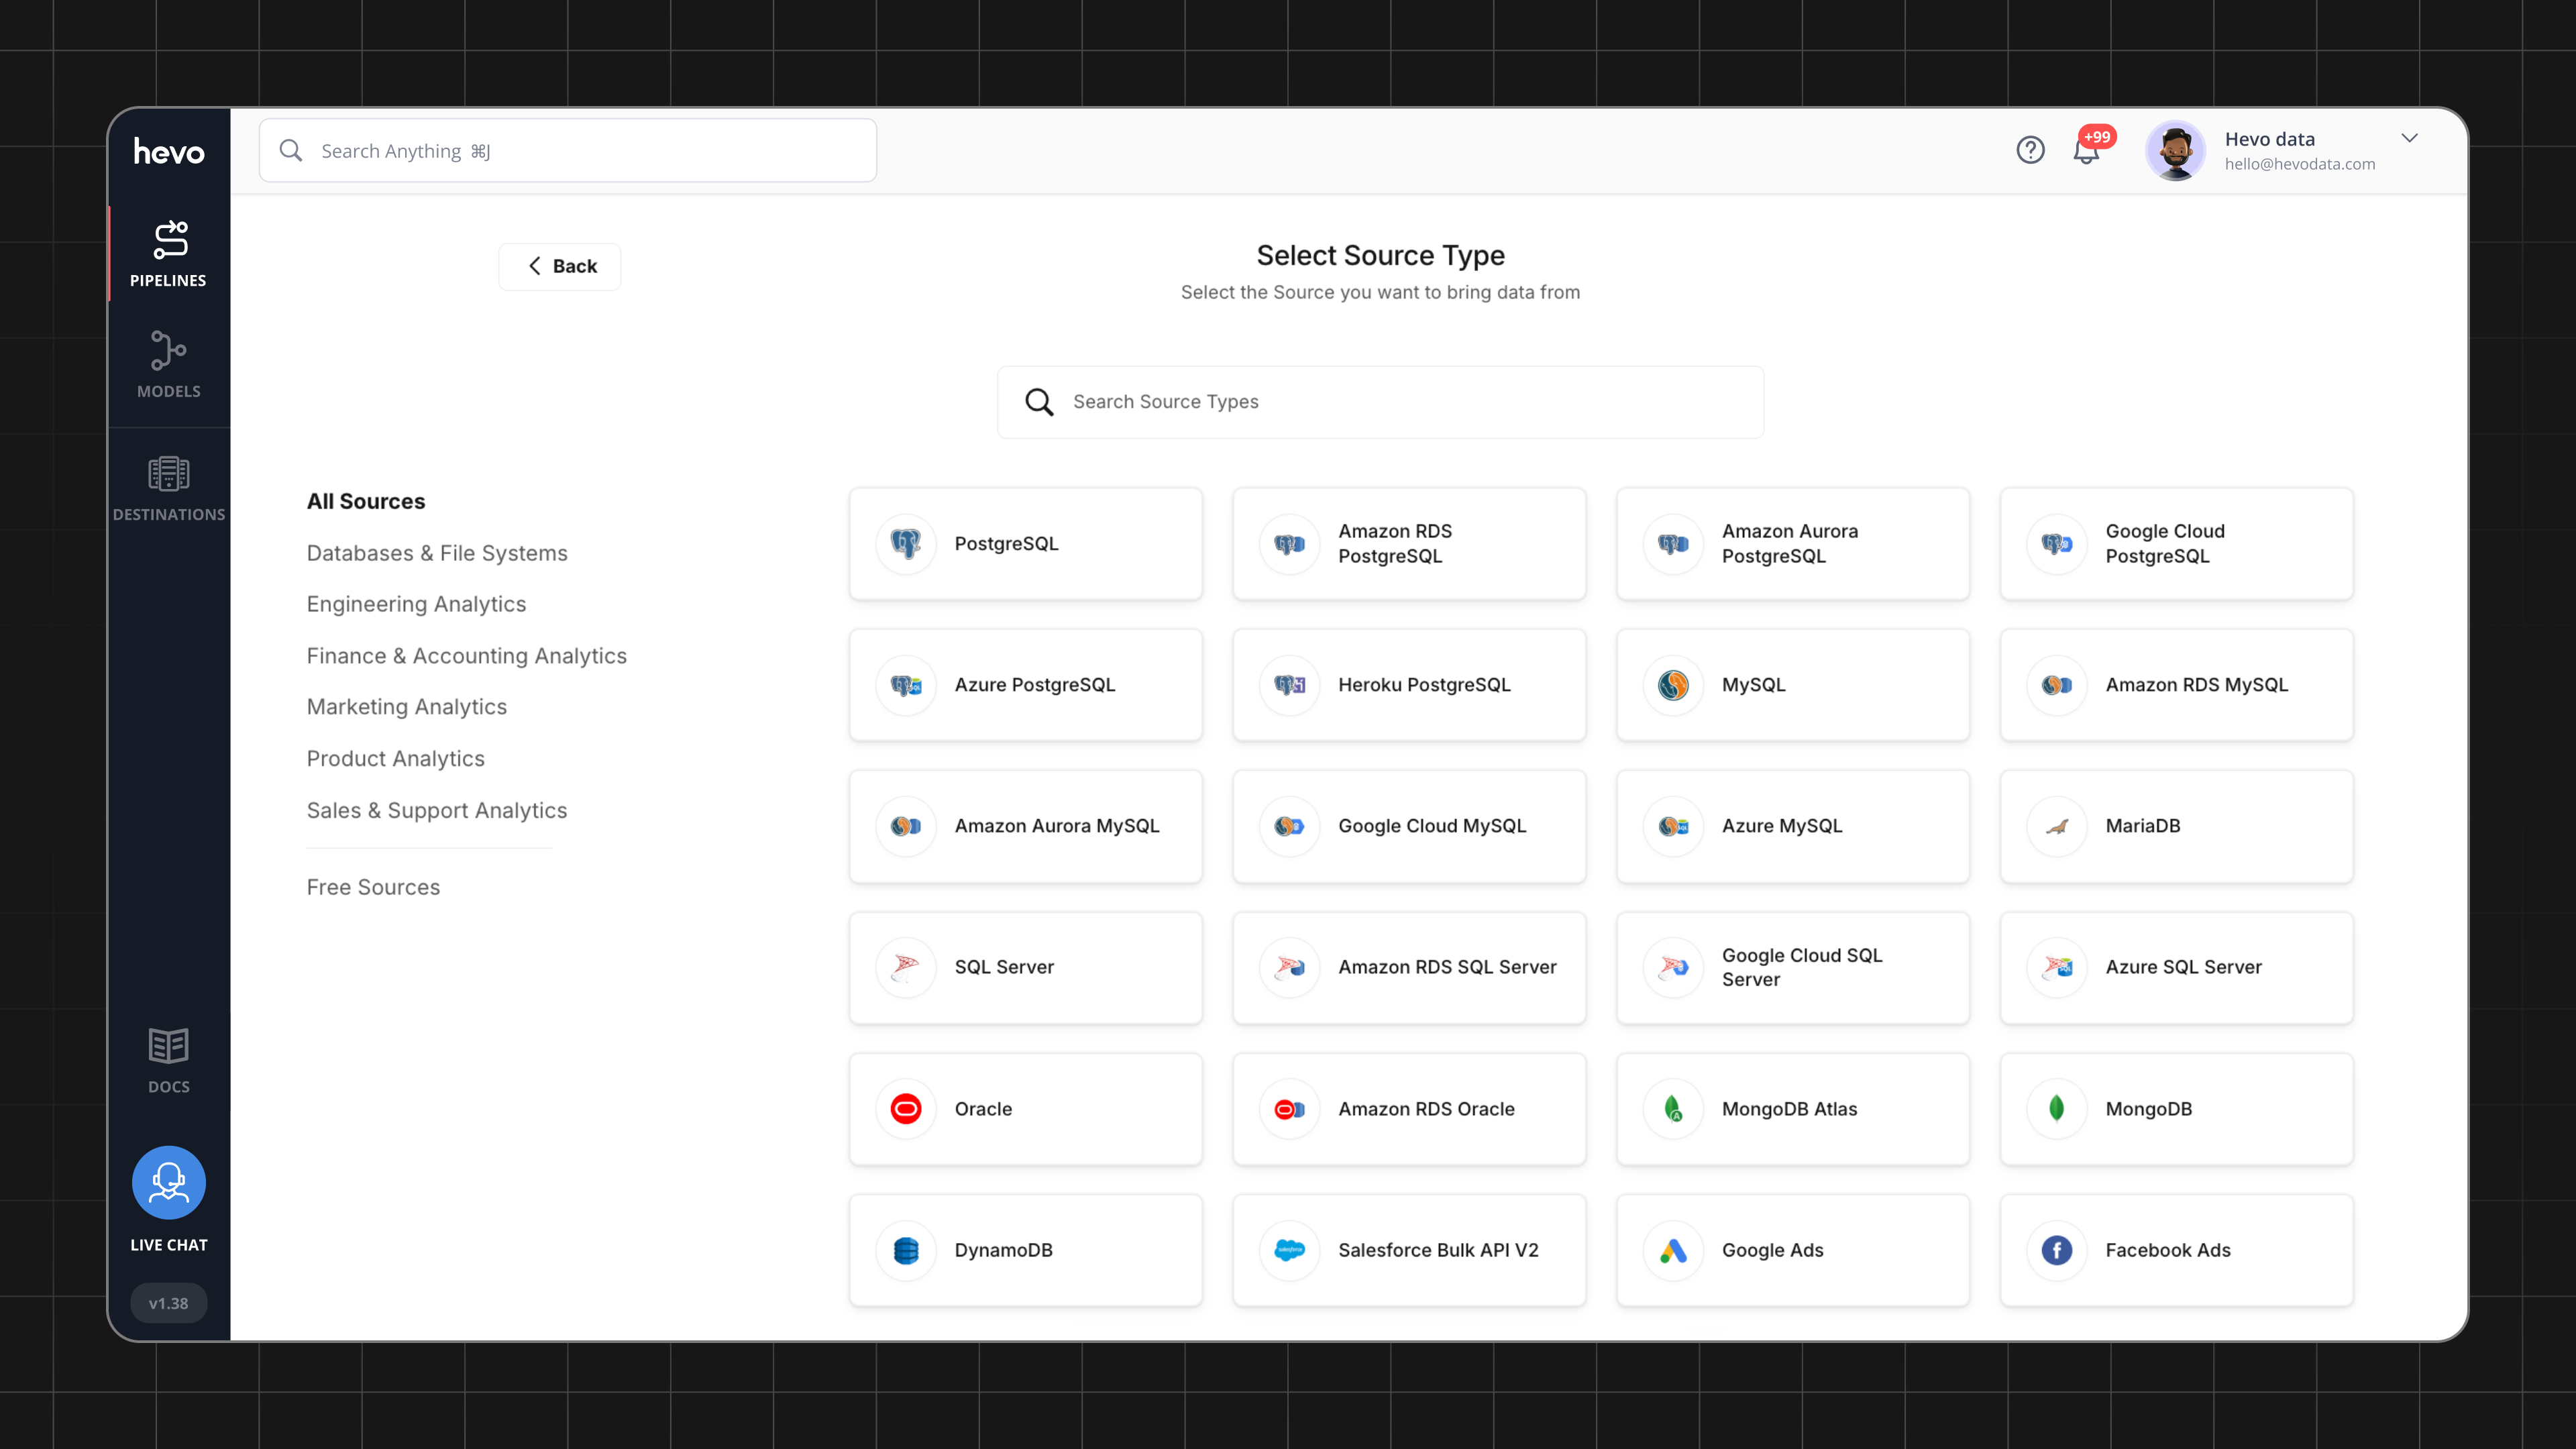Image resolution: width=2576 pixels, height=1449 pixels.
Task: Click the Google Ads icon
Action: [1673, 1250]
